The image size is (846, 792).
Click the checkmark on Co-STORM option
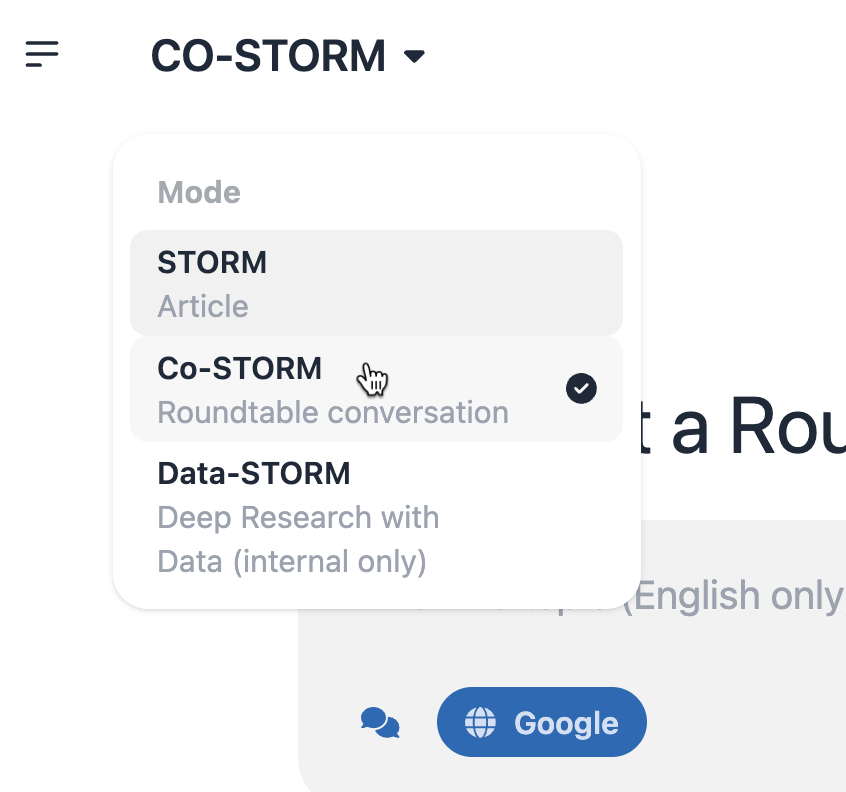point(581,388)
